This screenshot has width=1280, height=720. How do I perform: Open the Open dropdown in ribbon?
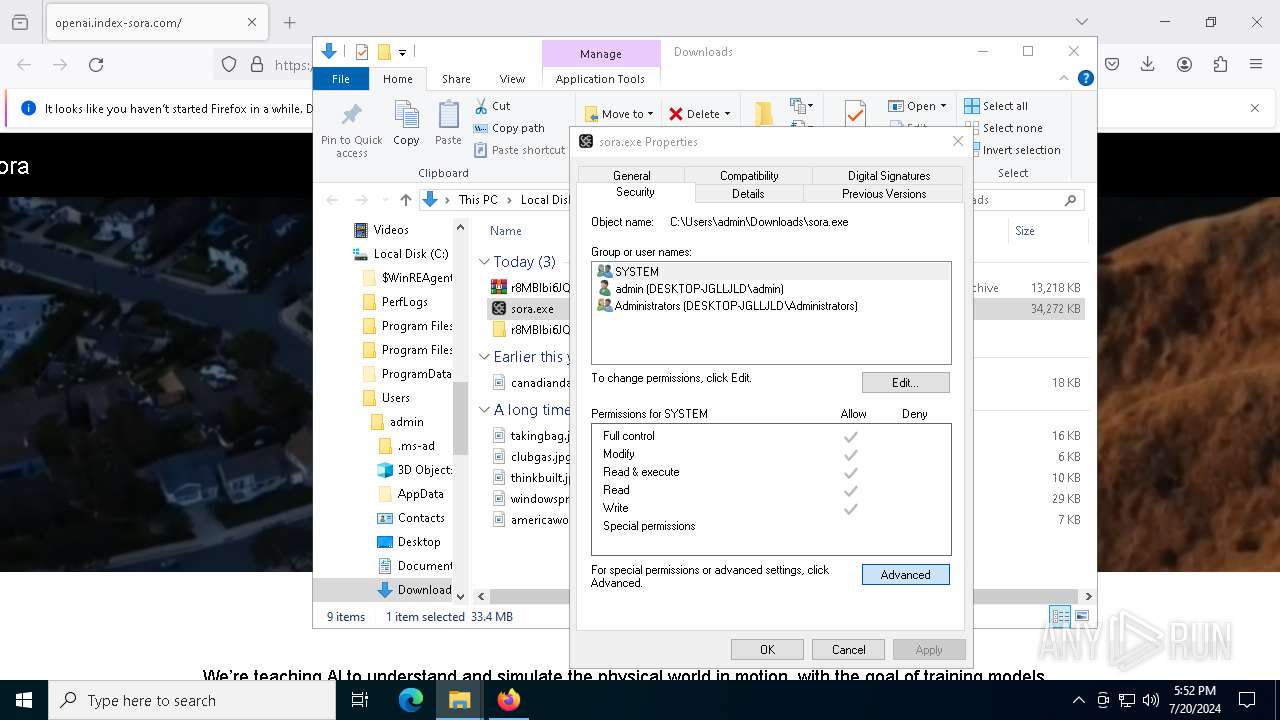(x=917, y=106)
